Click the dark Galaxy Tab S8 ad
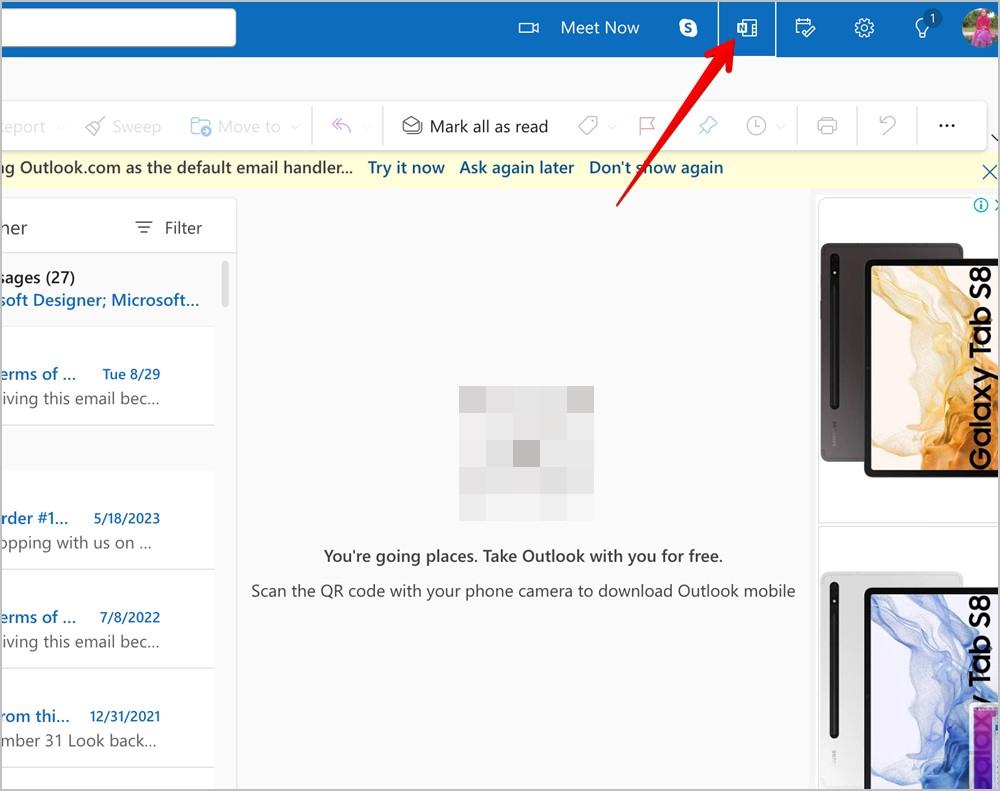 click(x=909, y=360)
